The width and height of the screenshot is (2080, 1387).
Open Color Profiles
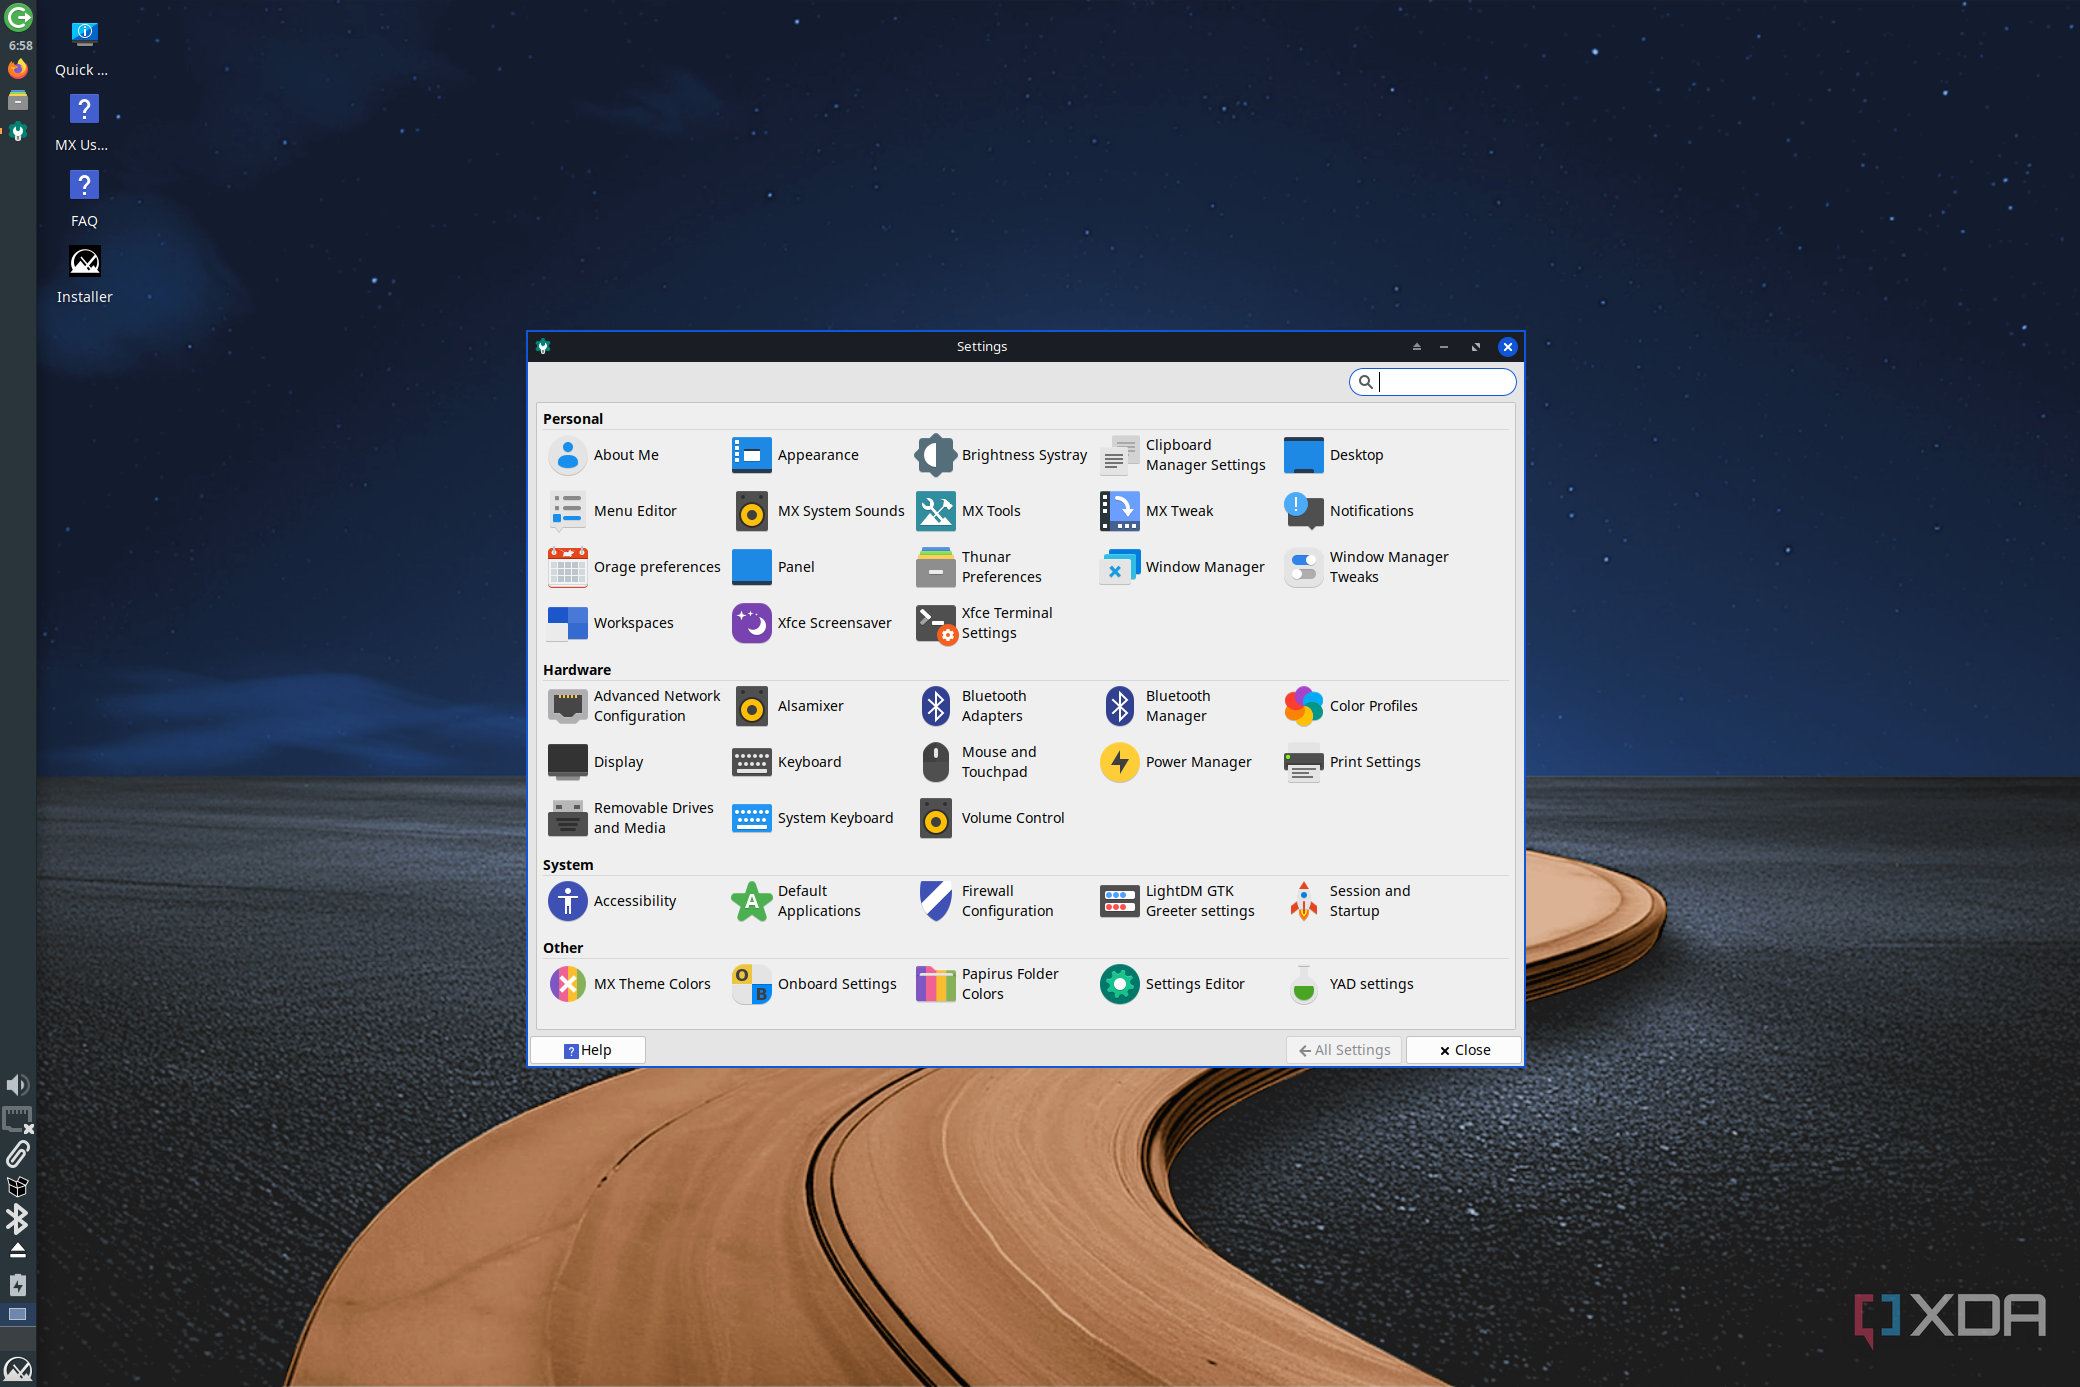[1351, 706]
